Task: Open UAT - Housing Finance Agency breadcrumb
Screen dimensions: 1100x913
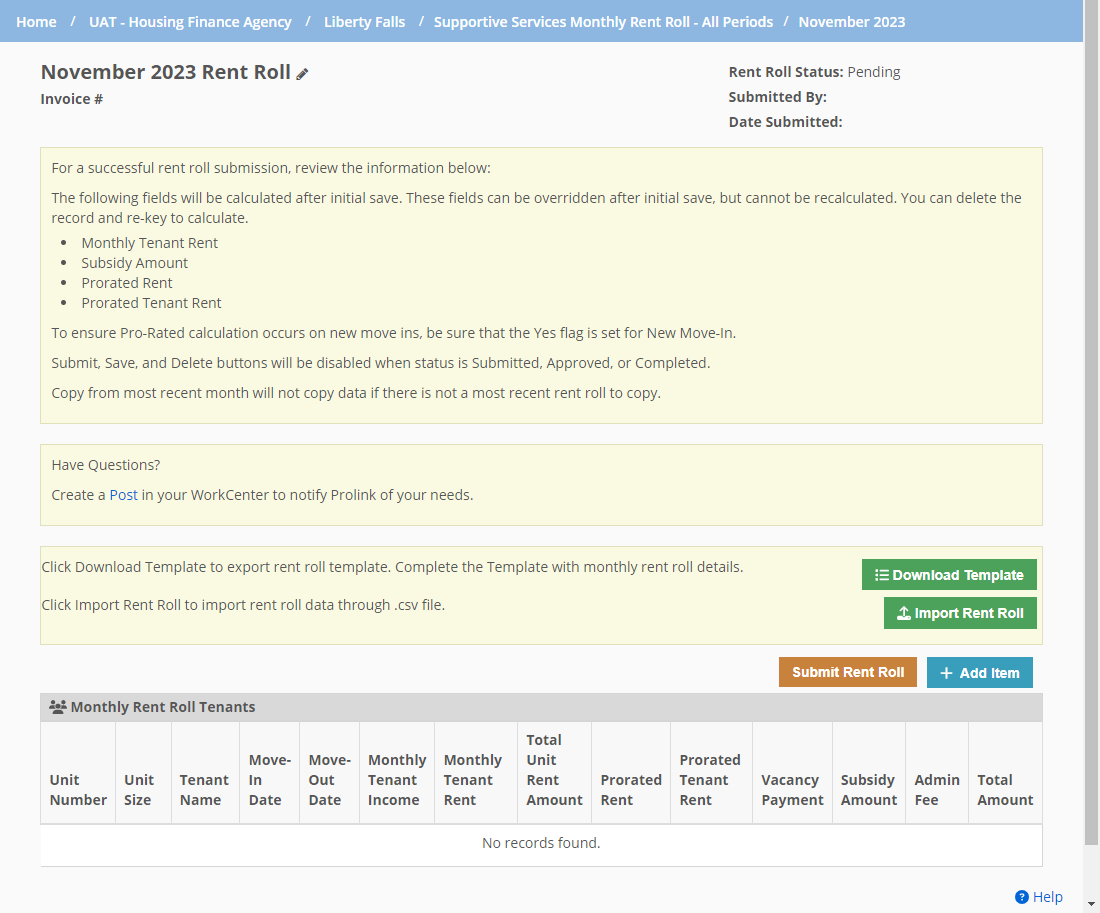Action: coord(190,22)
